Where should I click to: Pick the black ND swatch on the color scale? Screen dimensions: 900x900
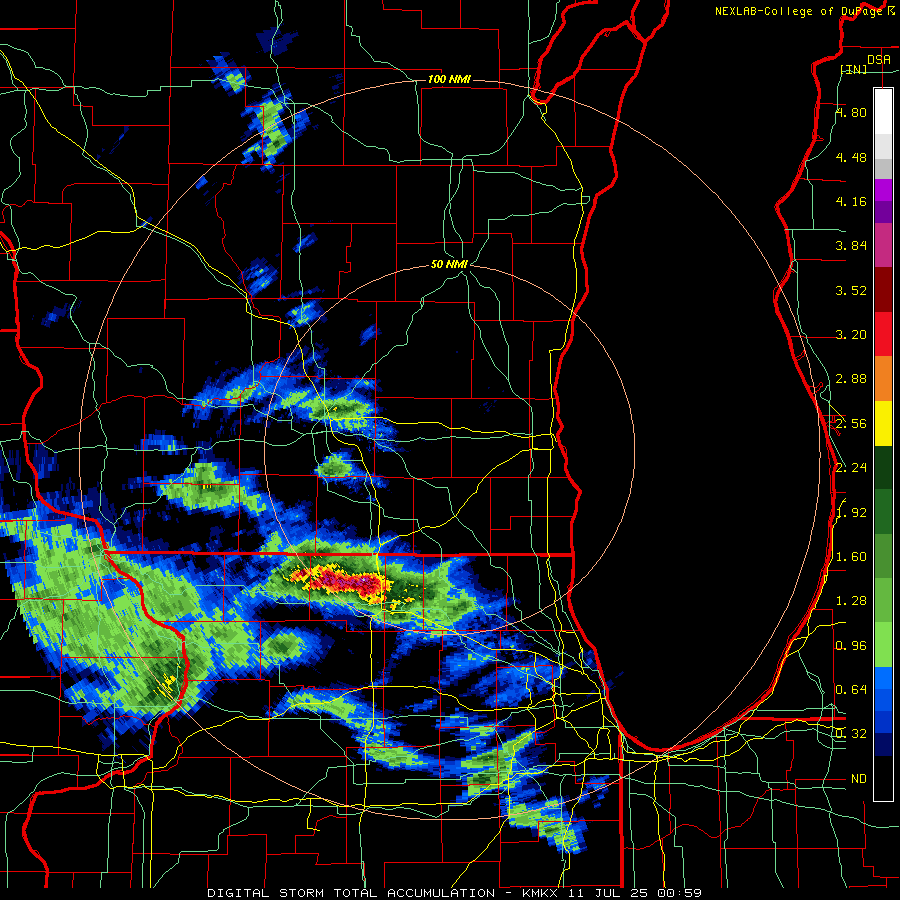tap(883, 778)
